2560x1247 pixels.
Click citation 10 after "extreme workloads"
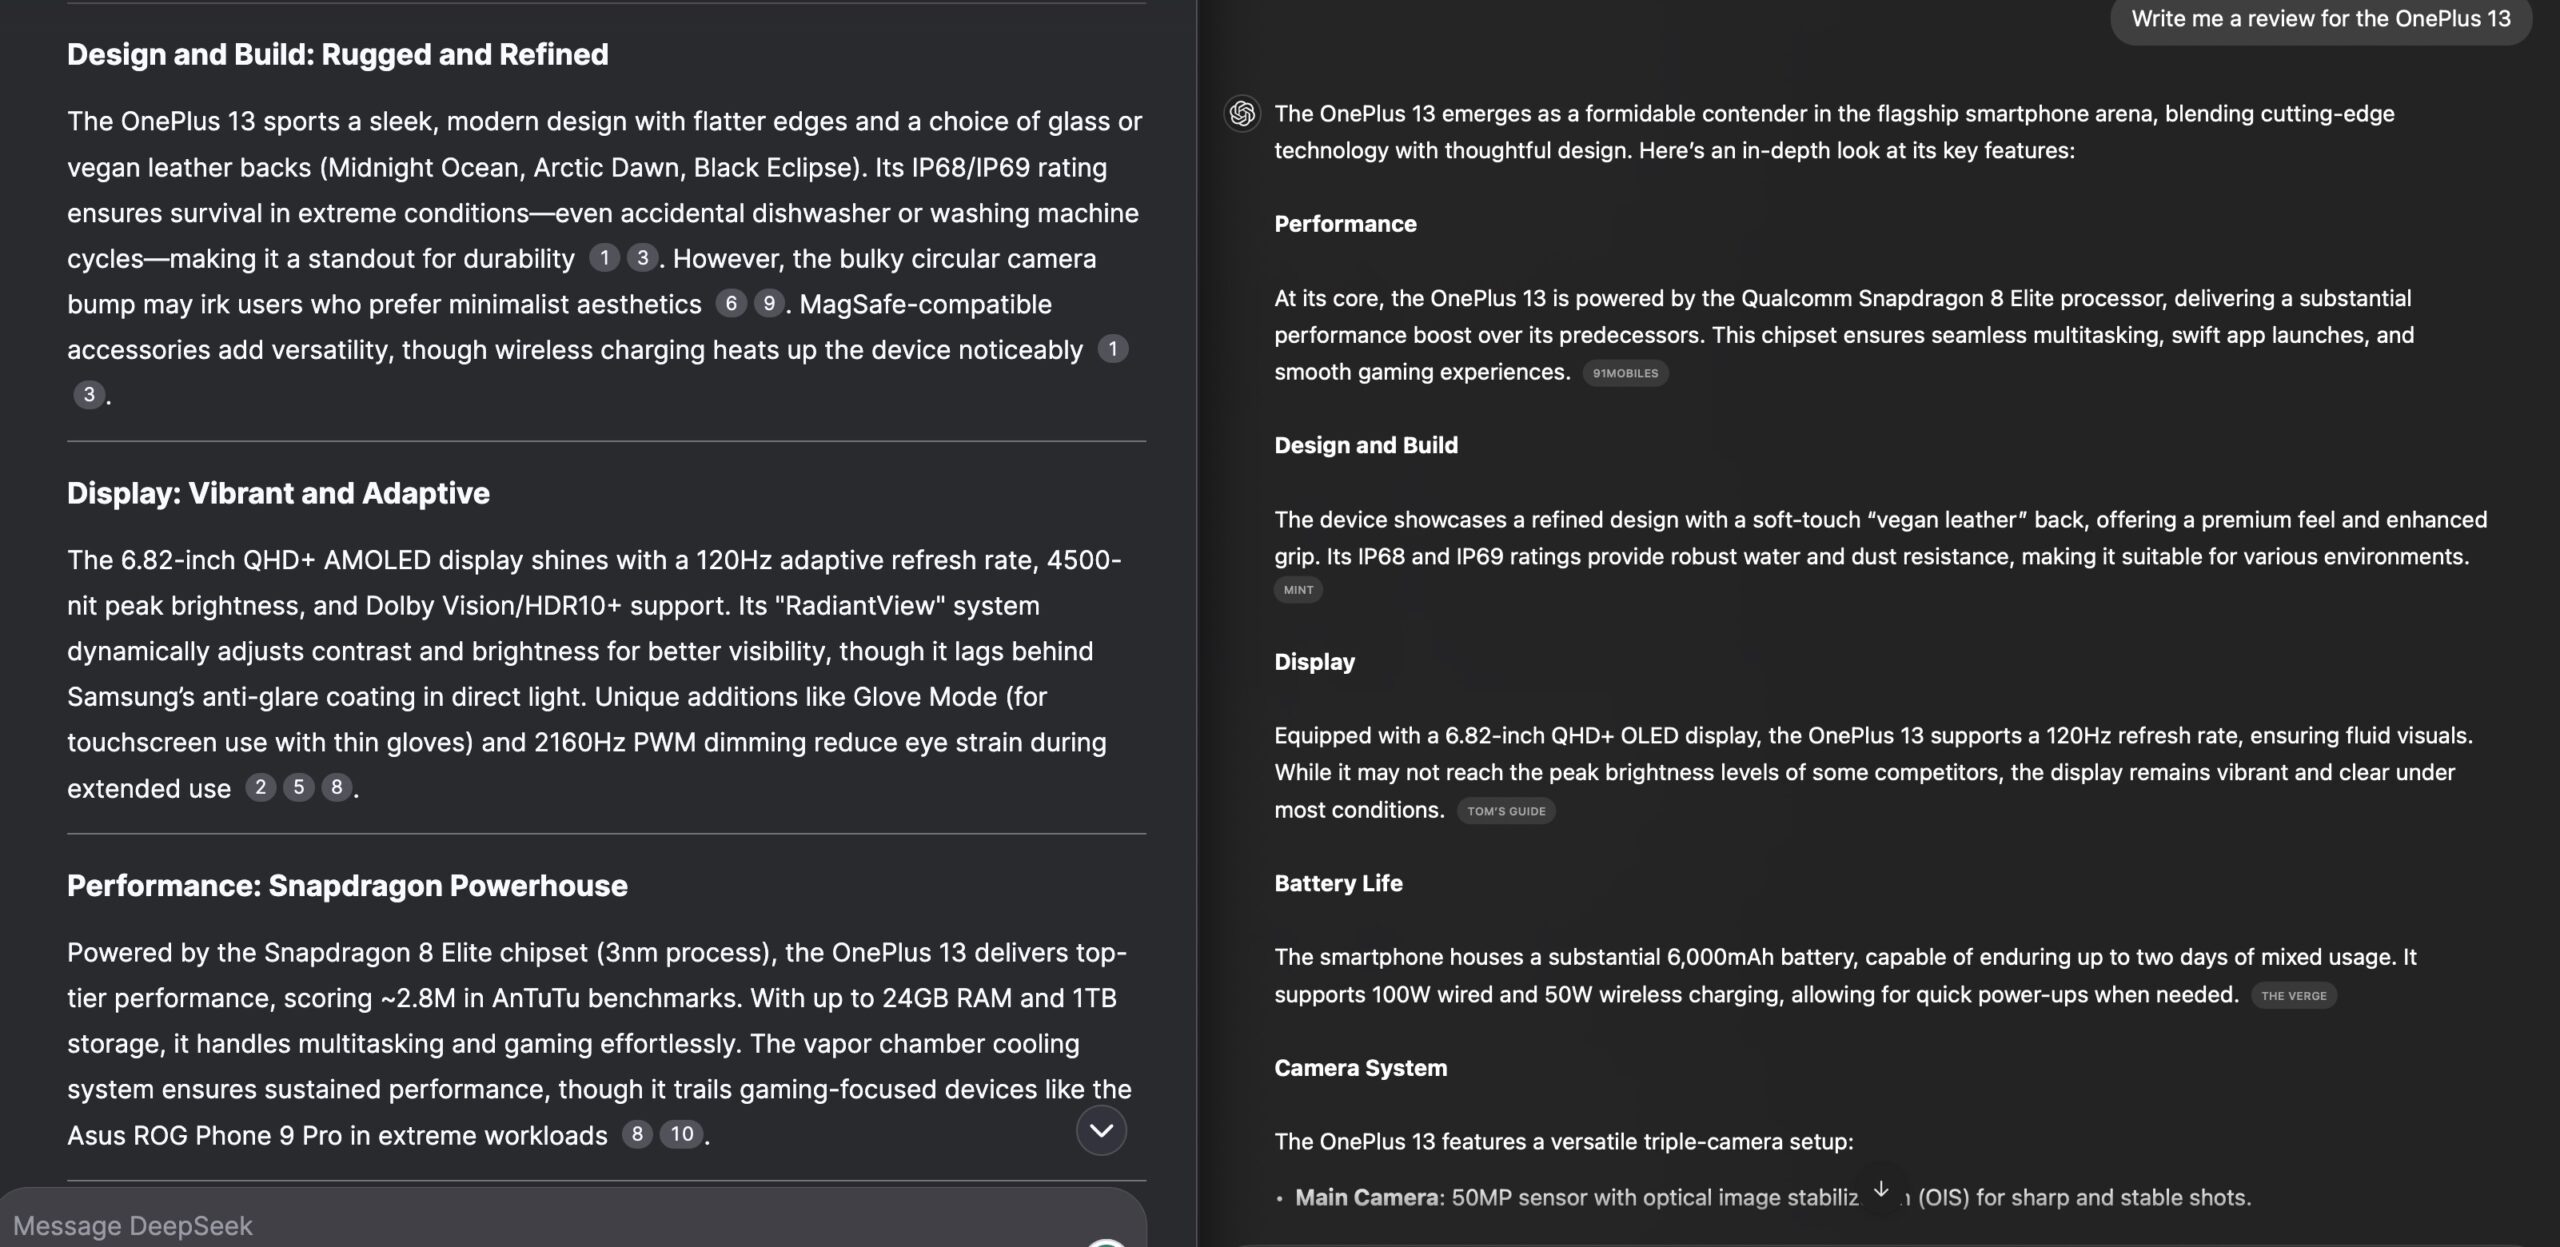(682, 1134)
